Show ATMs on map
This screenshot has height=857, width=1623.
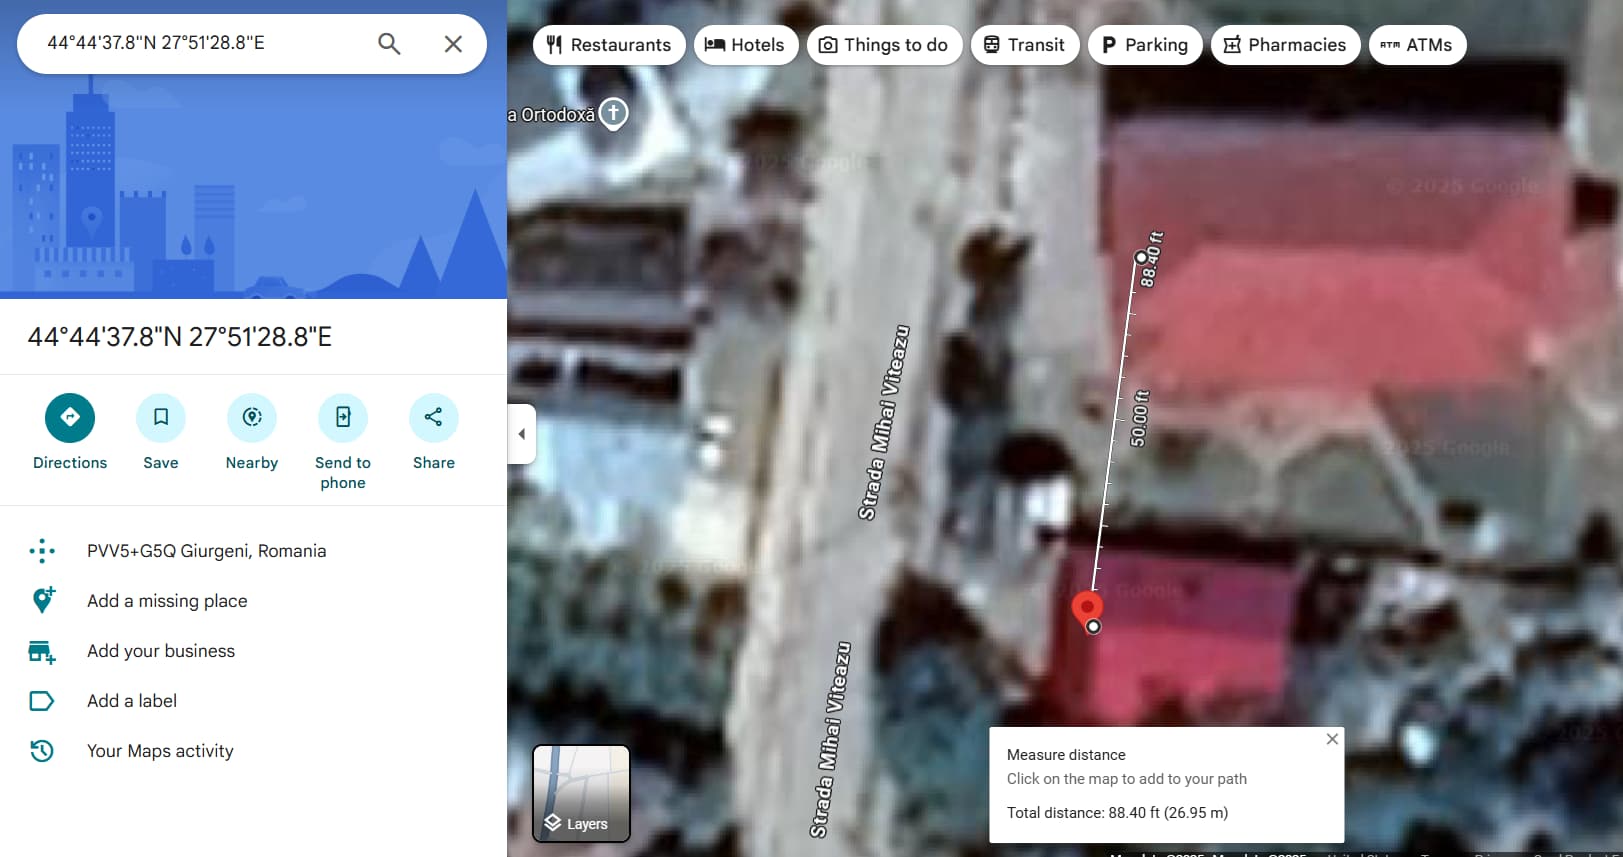pos(1417,45)
